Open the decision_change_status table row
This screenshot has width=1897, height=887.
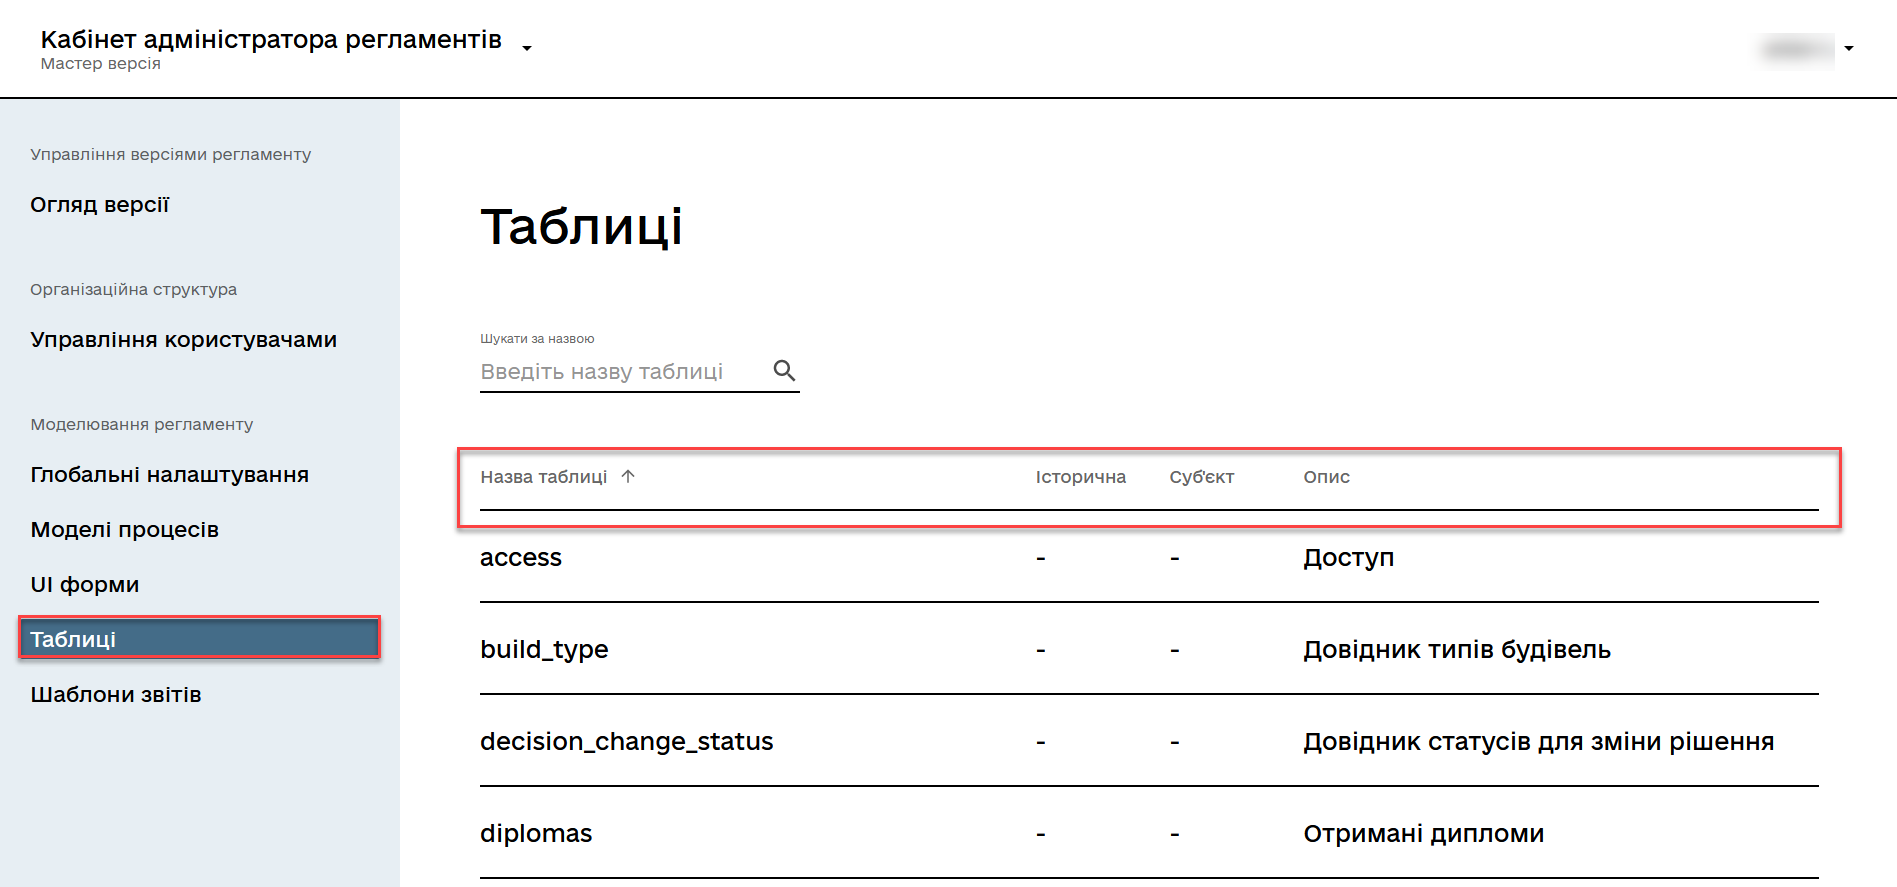(1149, 741)
